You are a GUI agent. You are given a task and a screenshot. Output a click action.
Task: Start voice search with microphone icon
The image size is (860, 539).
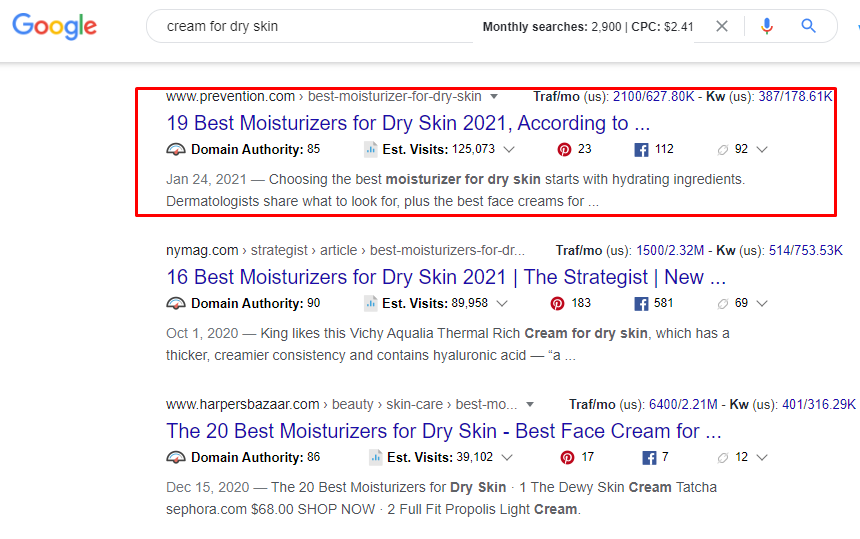(x=767, y=27)
